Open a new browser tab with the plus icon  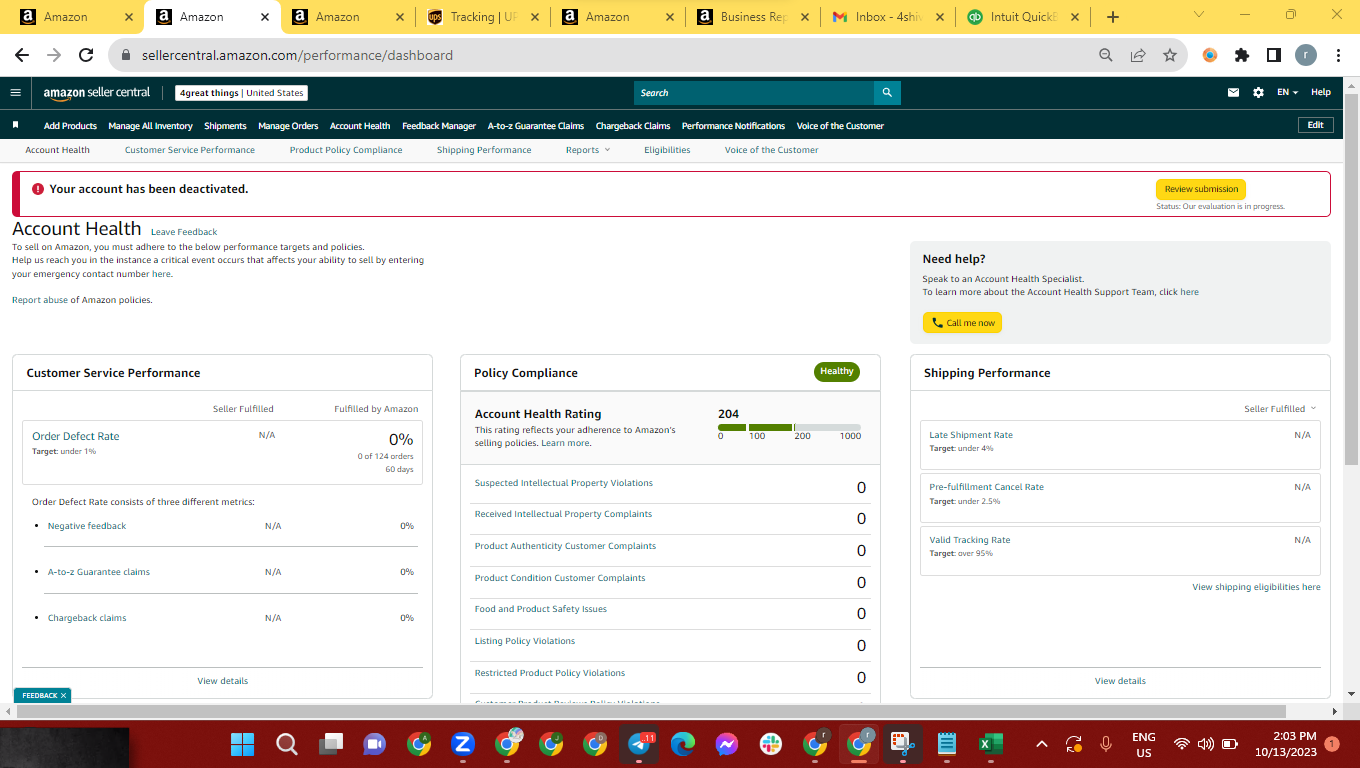1113,17
